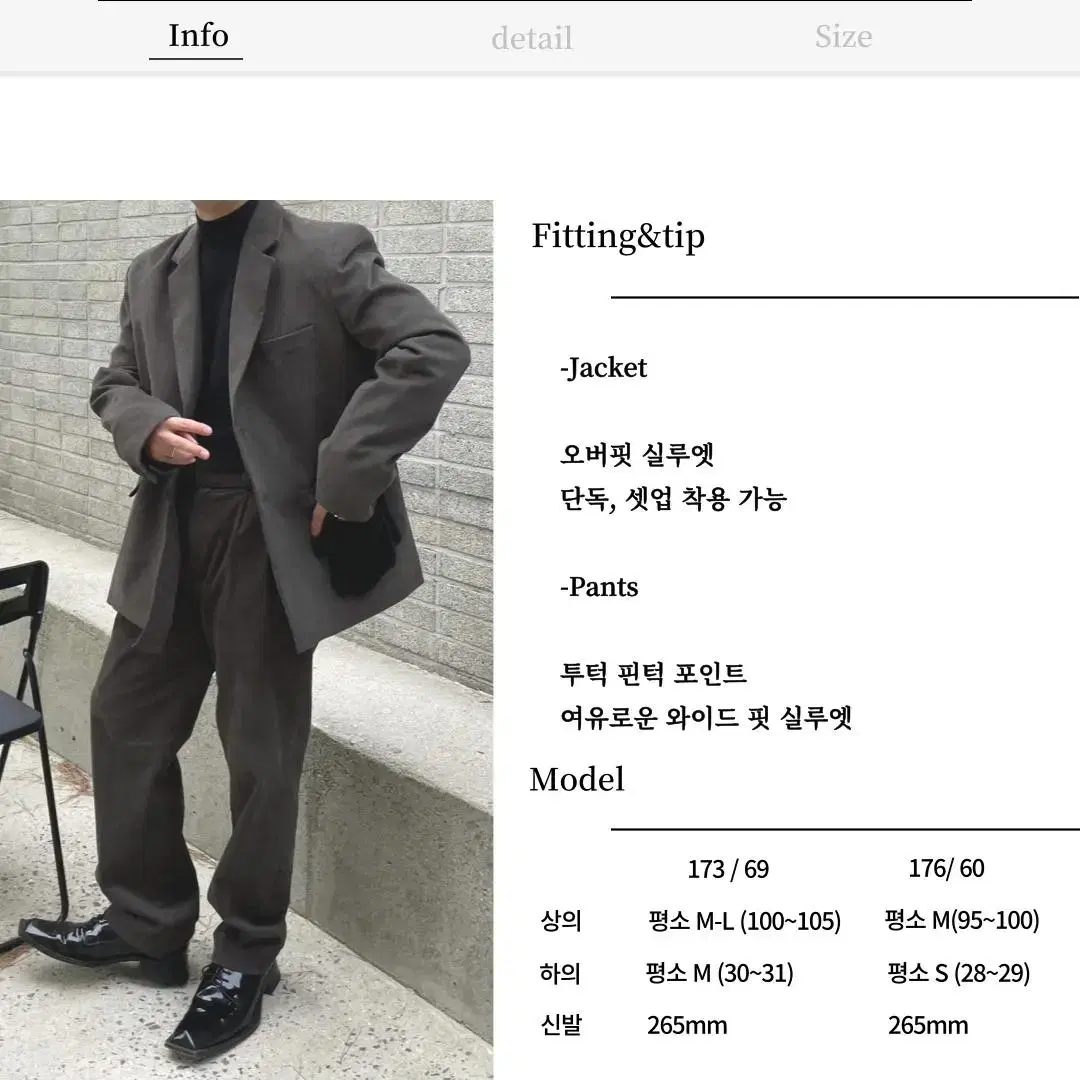The height and width of the screenshot is (1080, 1080).
Task: Click the model outfit photo
Action: 247,640
